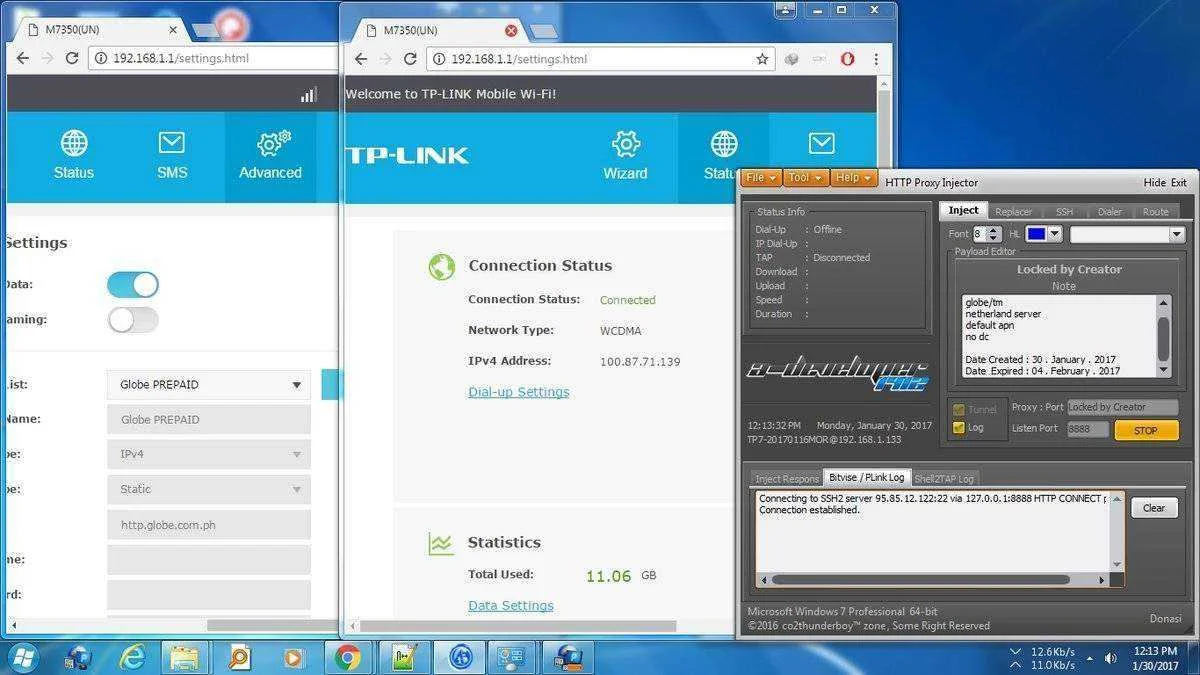Open the Tool menu in HTTP Proxy Injector
This screenshot has height=675, width=1200.
coord(805,178)
